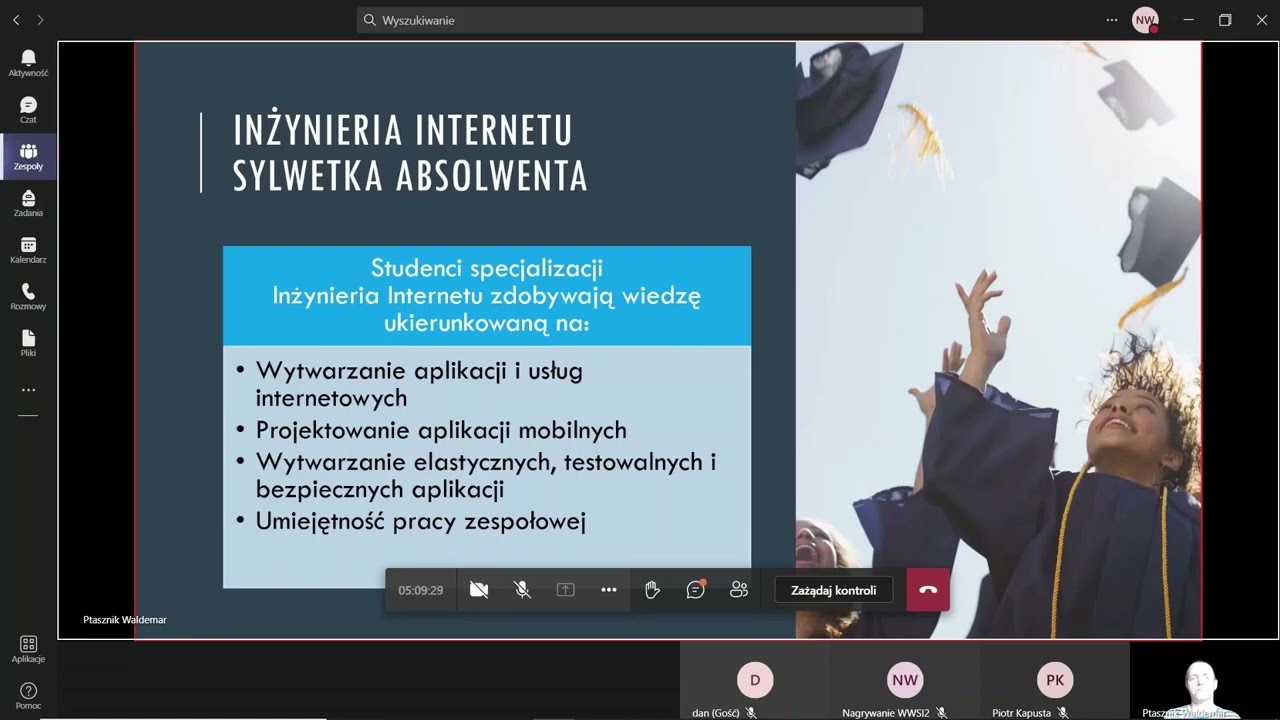Viewport: 1280px width, 720px height.
Task: Select the Zespoły teams section
Action: [28, 157]
